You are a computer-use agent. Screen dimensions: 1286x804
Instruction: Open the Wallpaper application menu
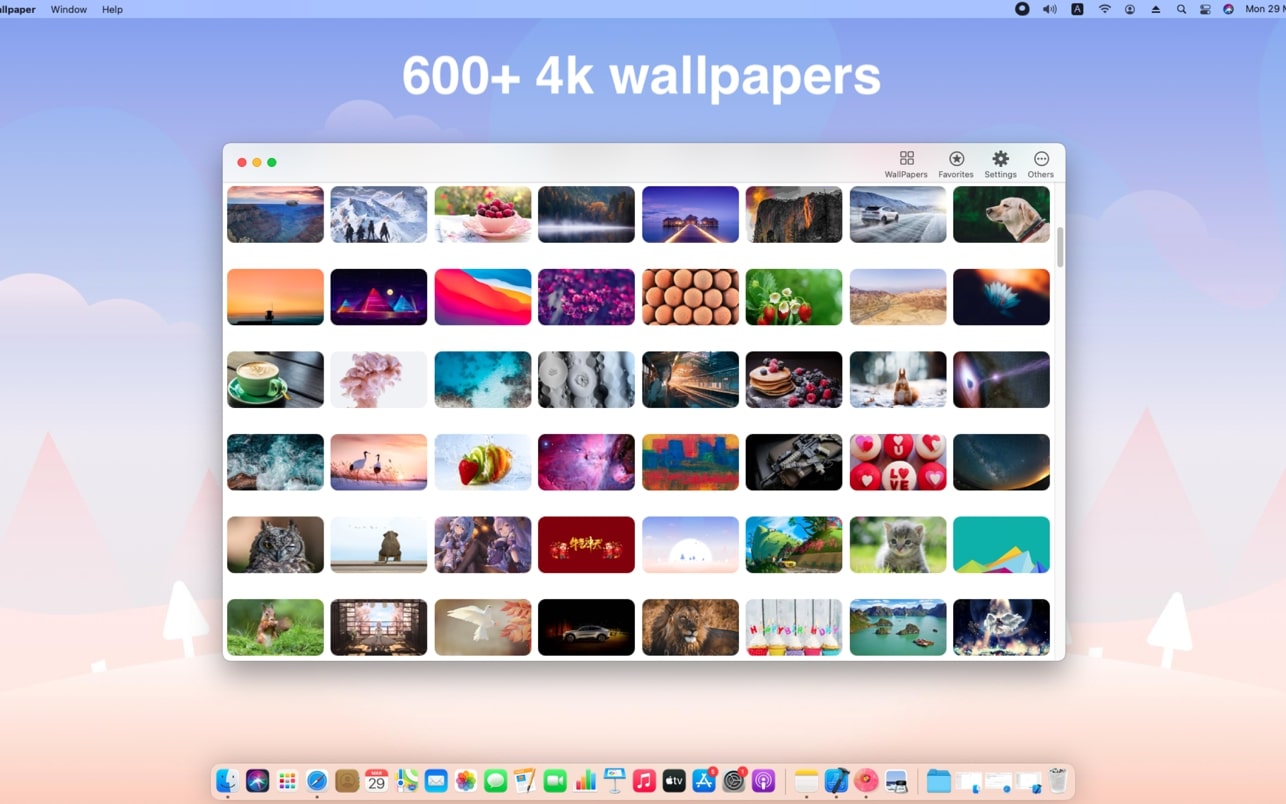(x=16, y=9)
